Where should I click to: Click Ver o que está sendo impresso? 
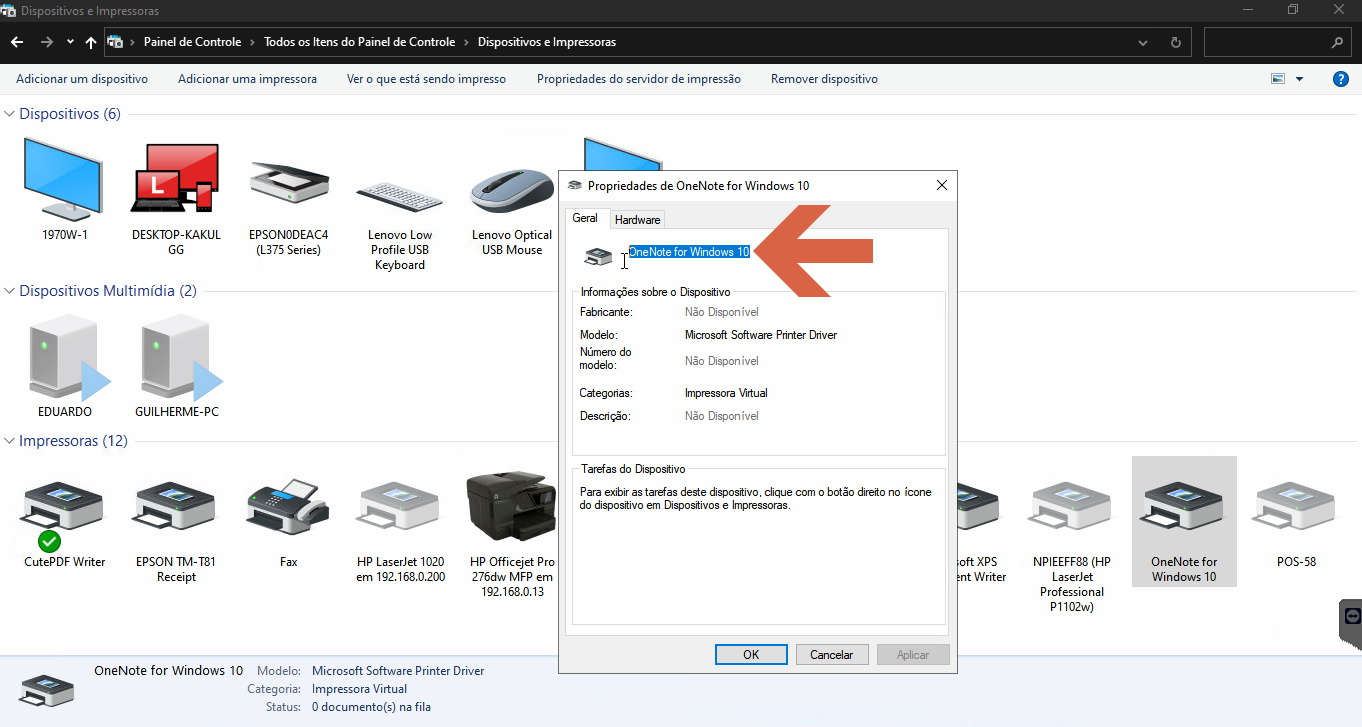(x=426, y=79)
